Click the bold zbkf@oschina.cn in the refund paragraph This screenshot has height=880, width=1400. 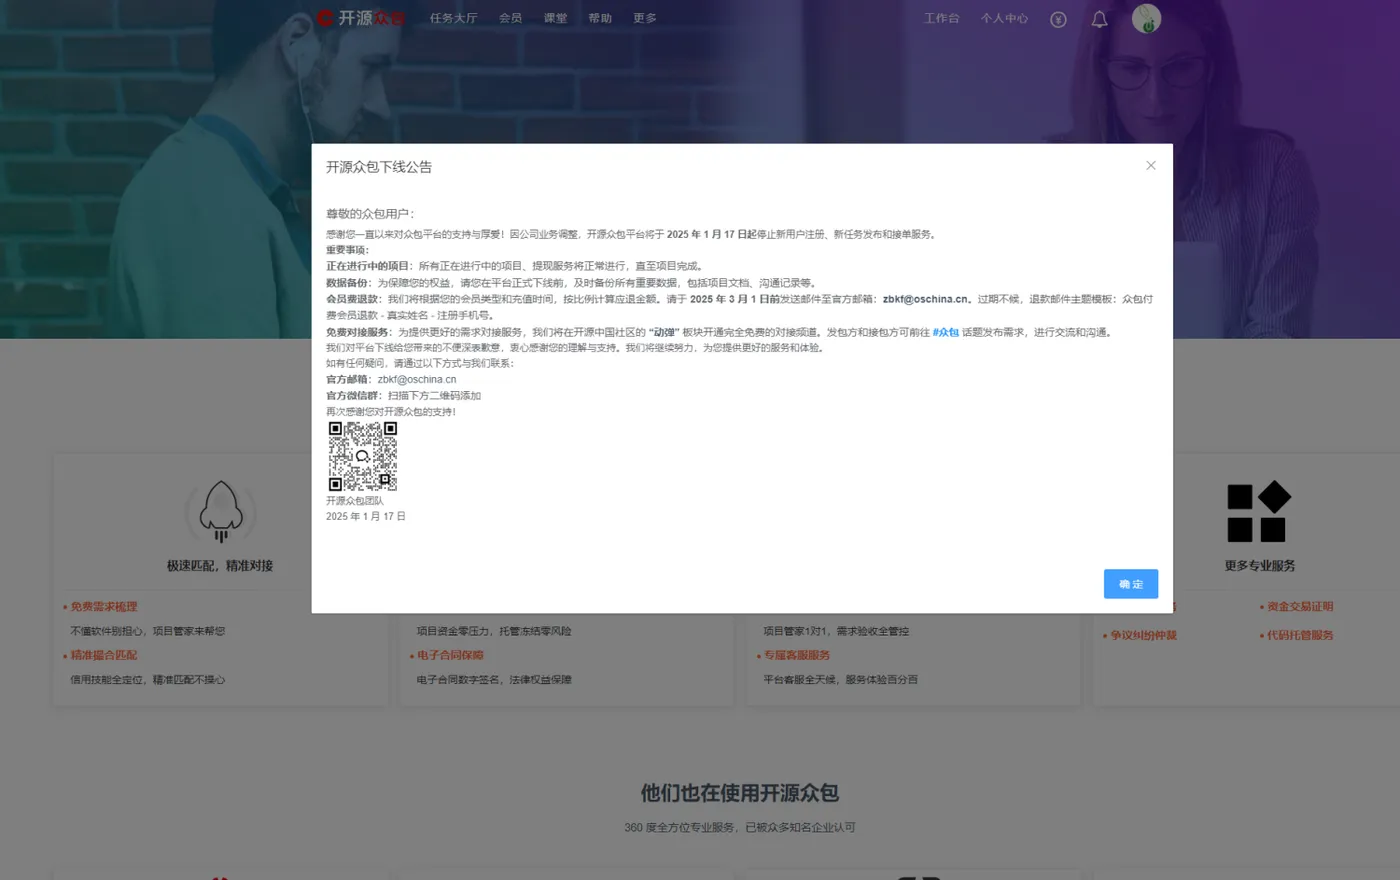(x=925, y=299)
